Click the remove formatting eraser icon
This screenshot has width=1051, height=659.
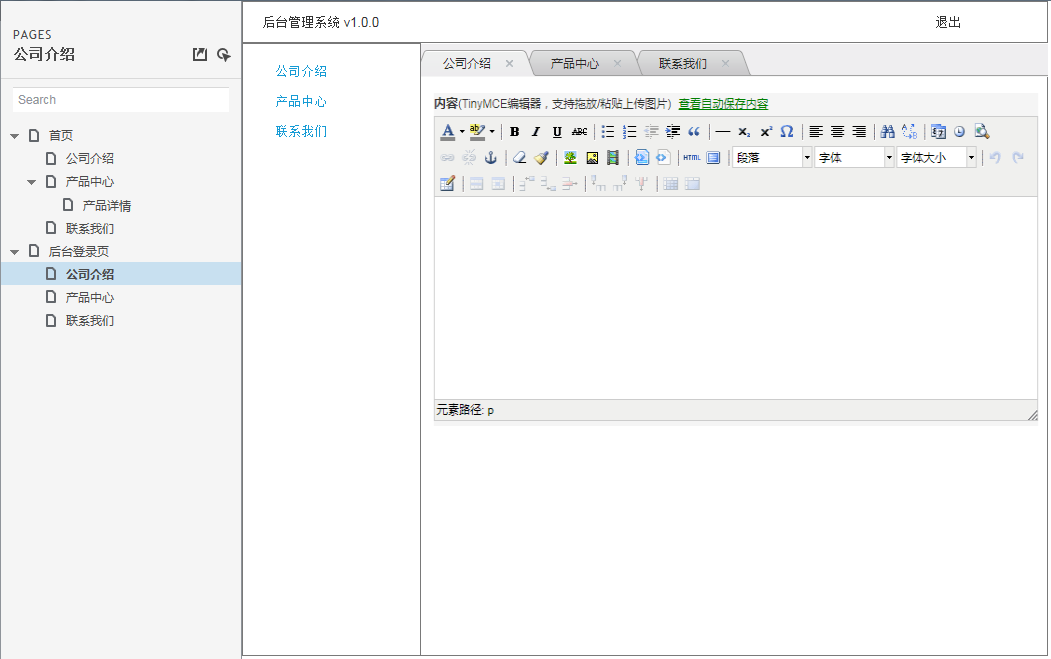click(x=519, y=158)
